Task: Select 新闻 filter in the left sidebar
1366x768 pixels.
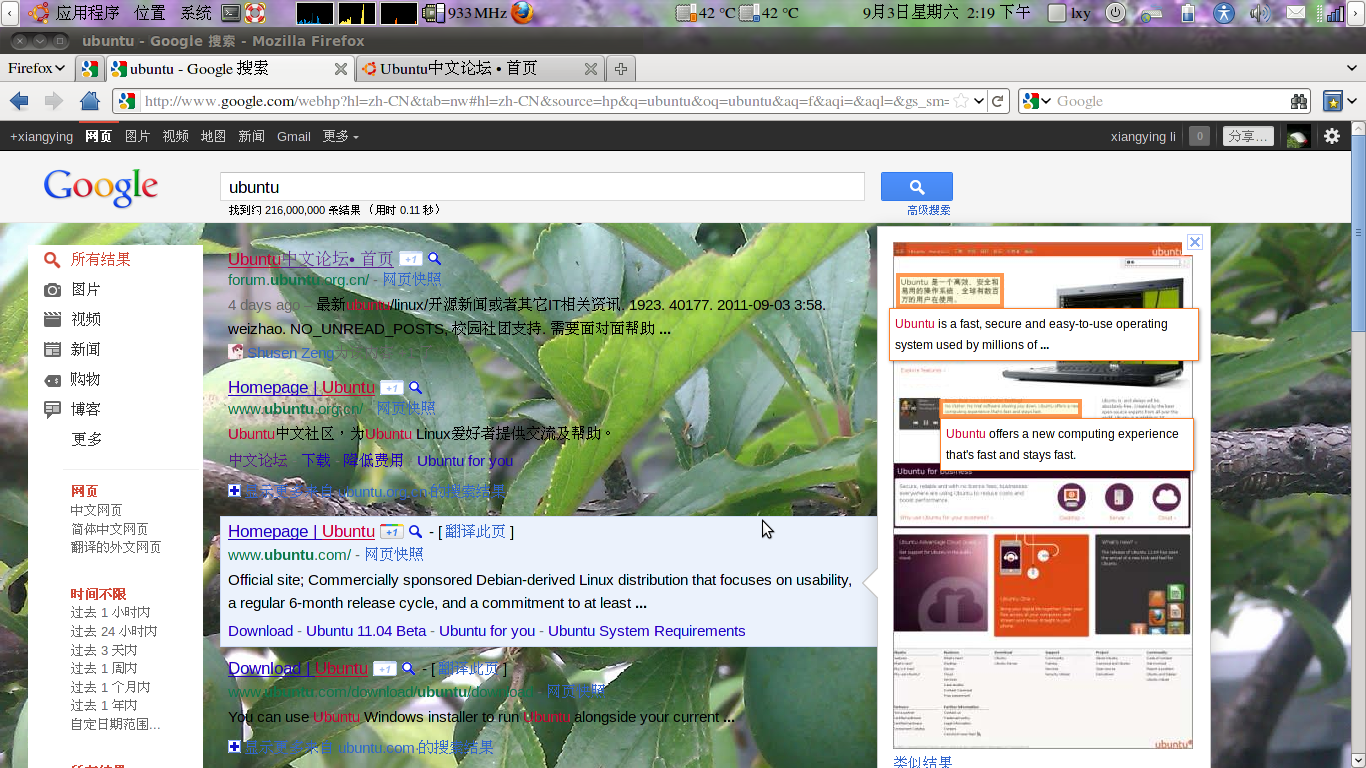Action: coord(85,349)
